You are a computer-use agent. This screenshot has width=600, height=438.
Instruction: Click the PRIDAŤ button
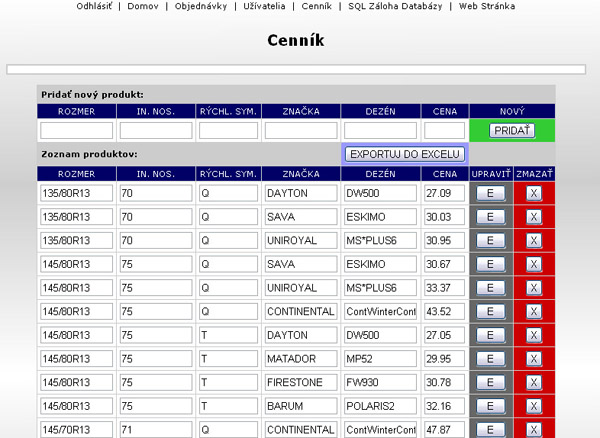click(512, 130)
